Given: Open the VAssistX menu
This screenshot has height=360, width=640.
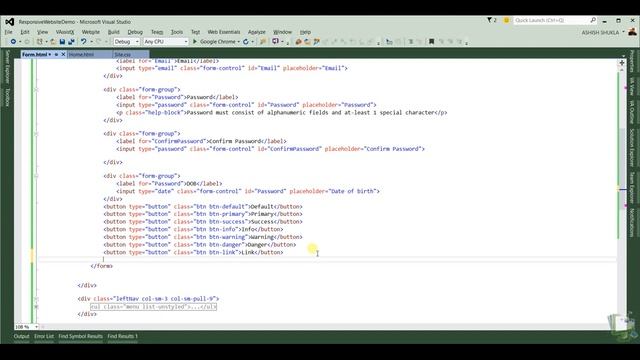Looking at the screenshot, I should [x=65, y=32].
